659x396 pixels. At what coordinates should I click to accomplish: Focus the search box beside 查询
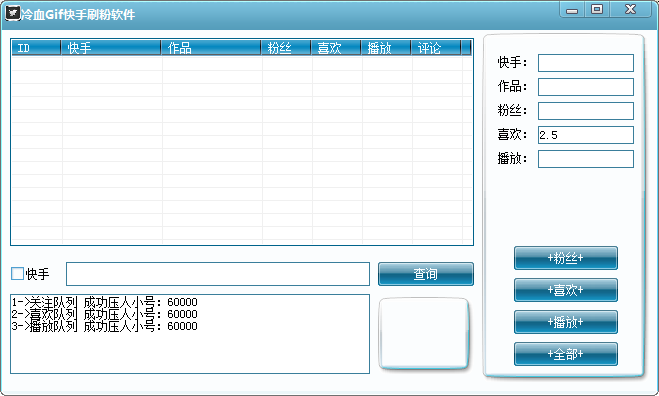[218, 274]
